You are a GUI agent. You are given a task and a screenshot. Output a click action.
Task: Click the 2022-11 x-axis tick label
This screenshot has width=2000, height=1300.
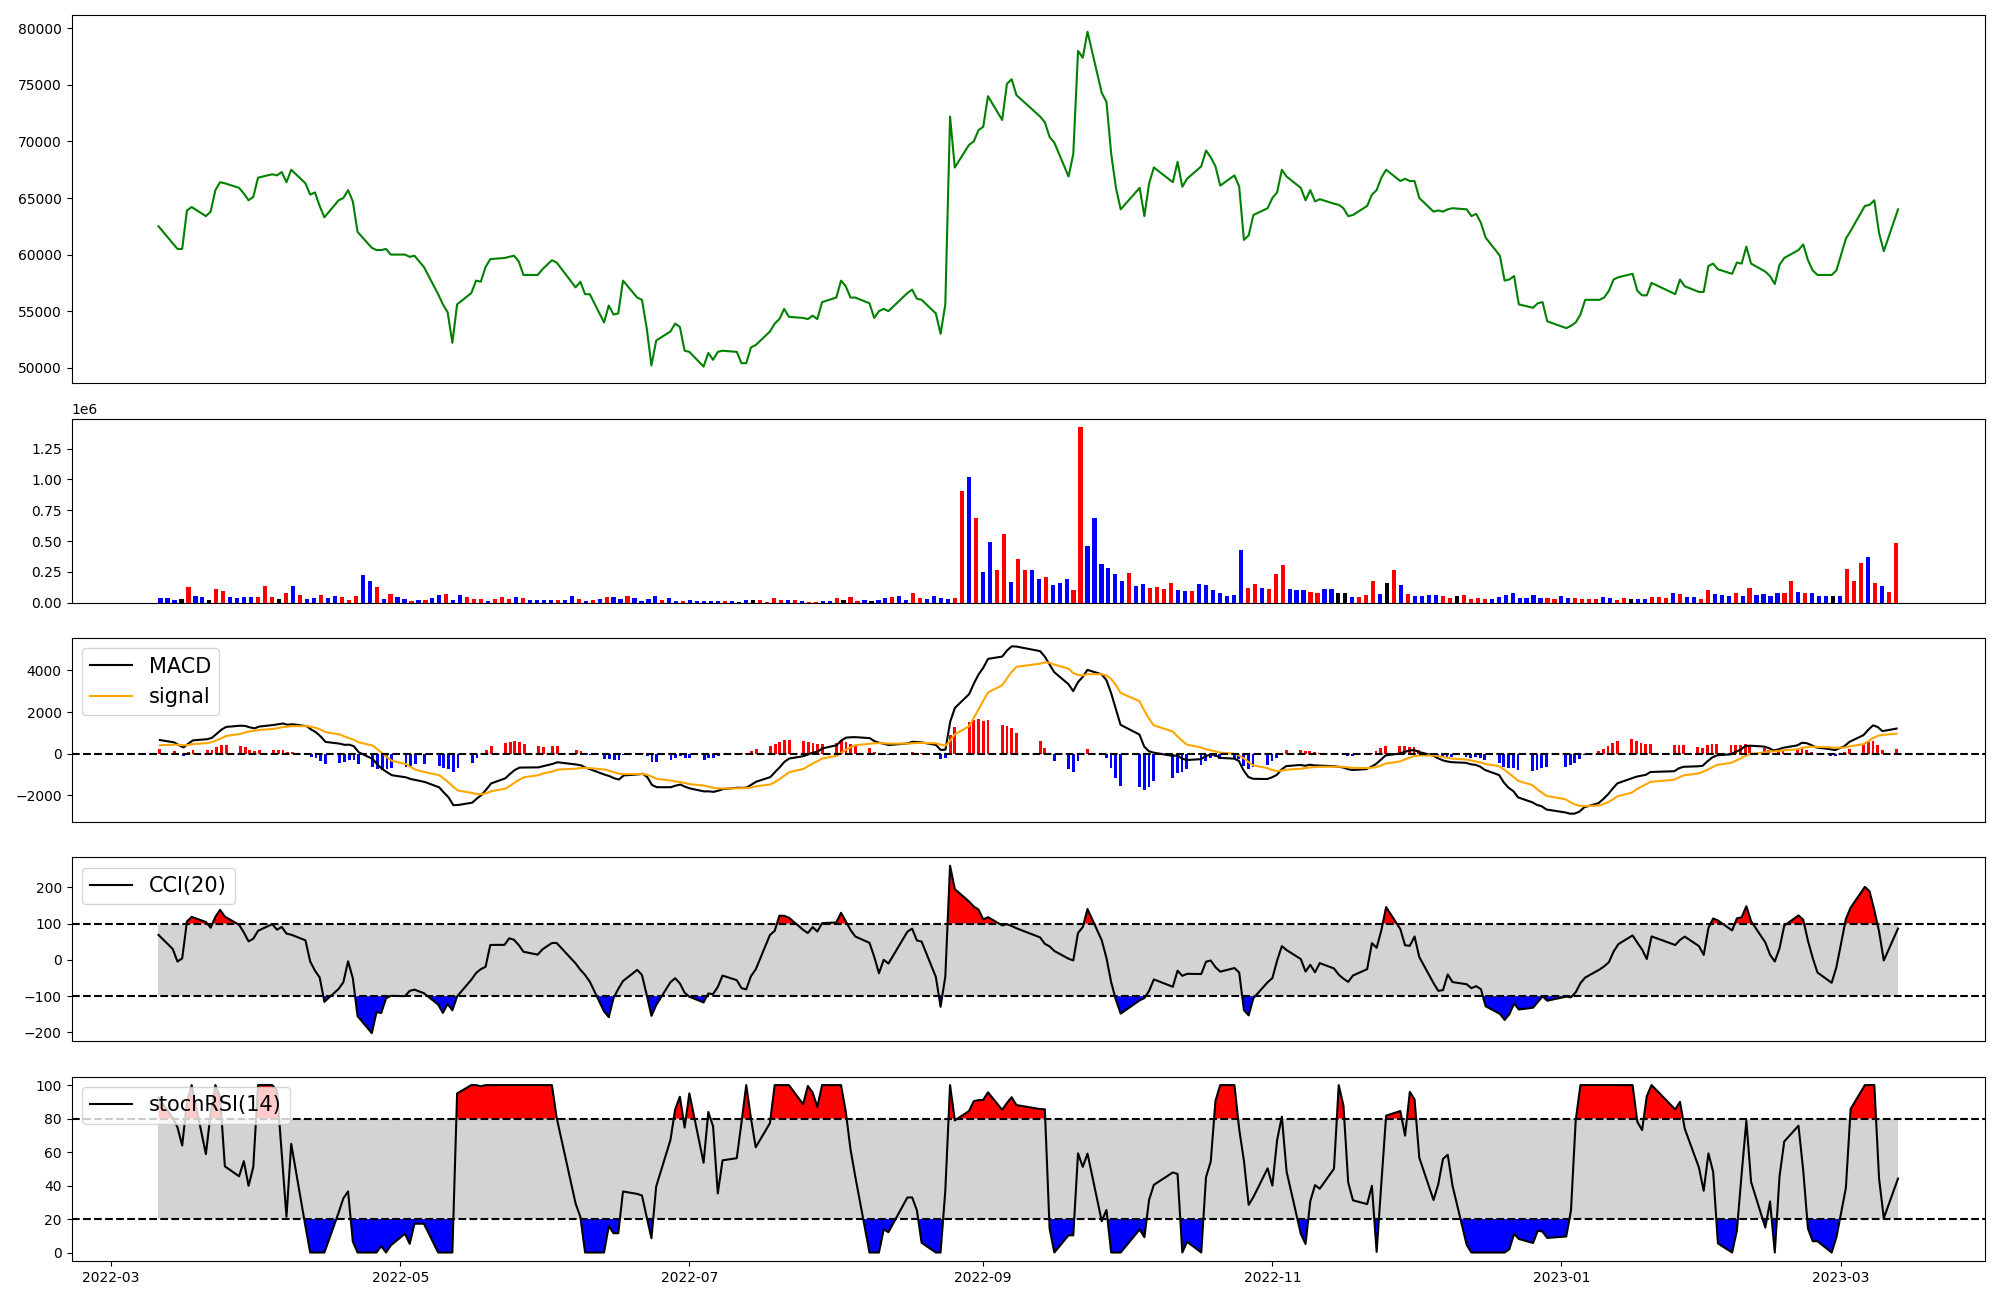(1272, 1277)
